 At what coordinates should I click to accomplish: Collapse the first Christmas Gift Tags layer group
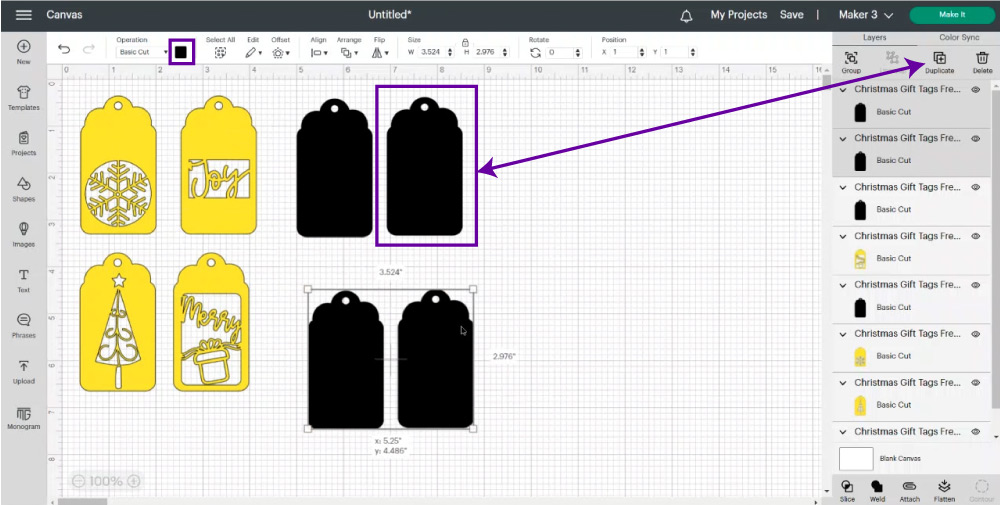pos(843,89)
